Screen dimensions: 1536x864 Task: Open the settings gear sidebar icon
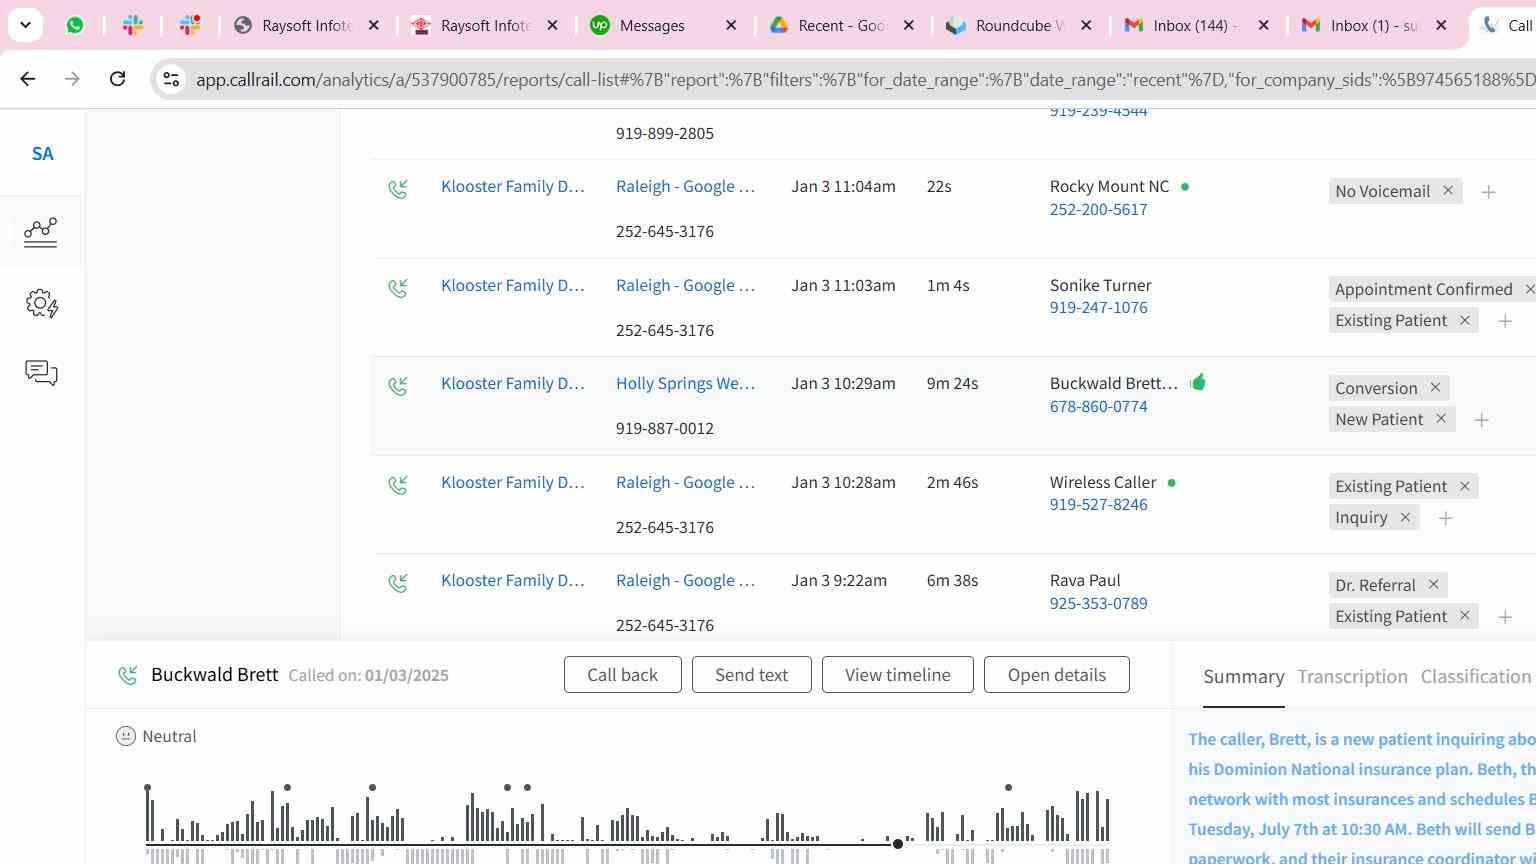pos(41,303)
